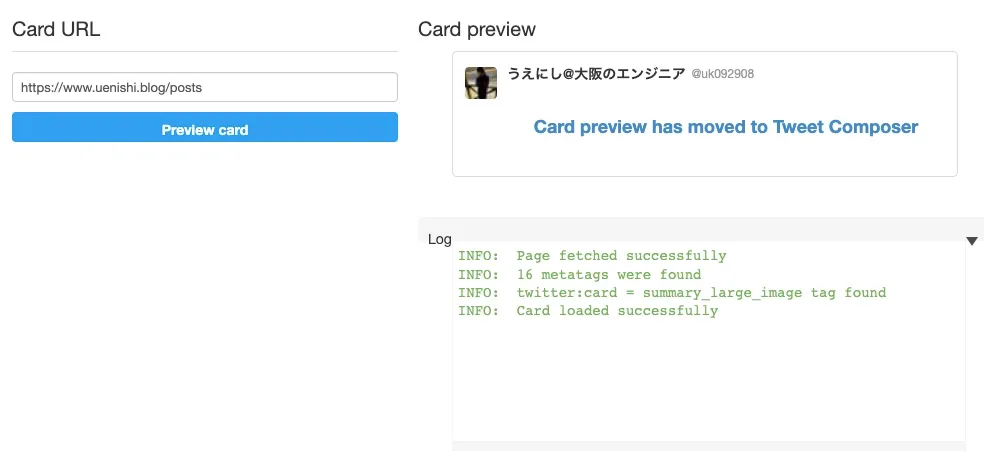Click the divider line under Card URL heading
This screenshot has width=984, height=457.
(205, 51)
